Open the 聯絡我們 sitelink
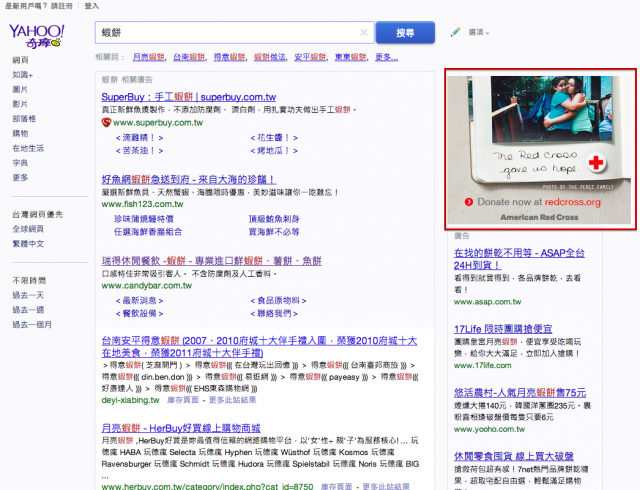This screenshot has height=490, width=640. 274,314
